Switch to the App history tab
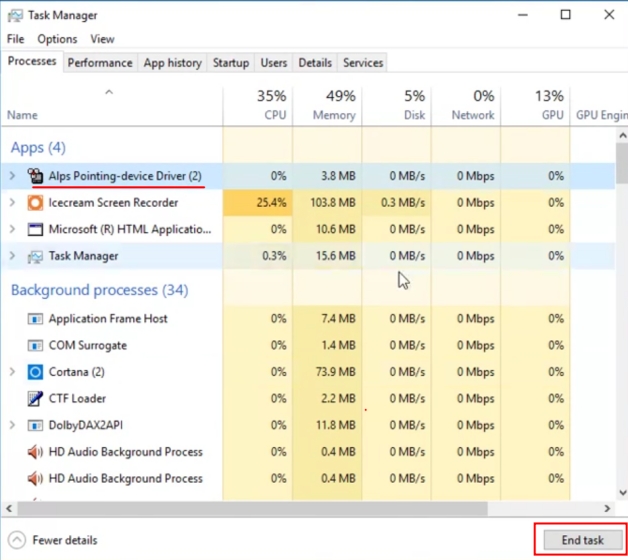This screenshot has width=628, height=560. [173, 63]
